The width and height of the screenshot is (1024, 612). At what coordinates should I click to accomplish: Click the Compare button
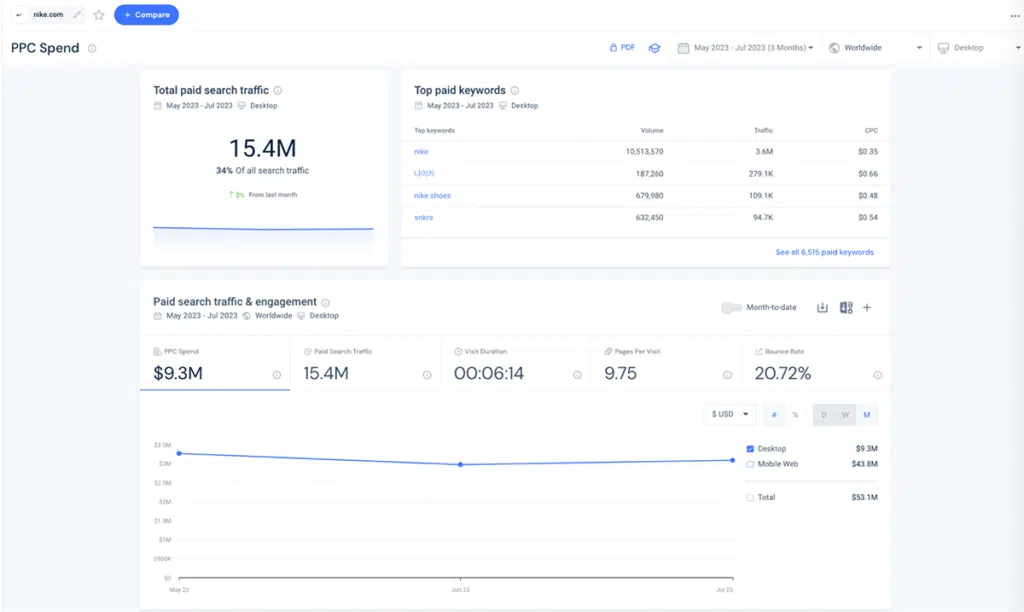(x=146, y=14)
